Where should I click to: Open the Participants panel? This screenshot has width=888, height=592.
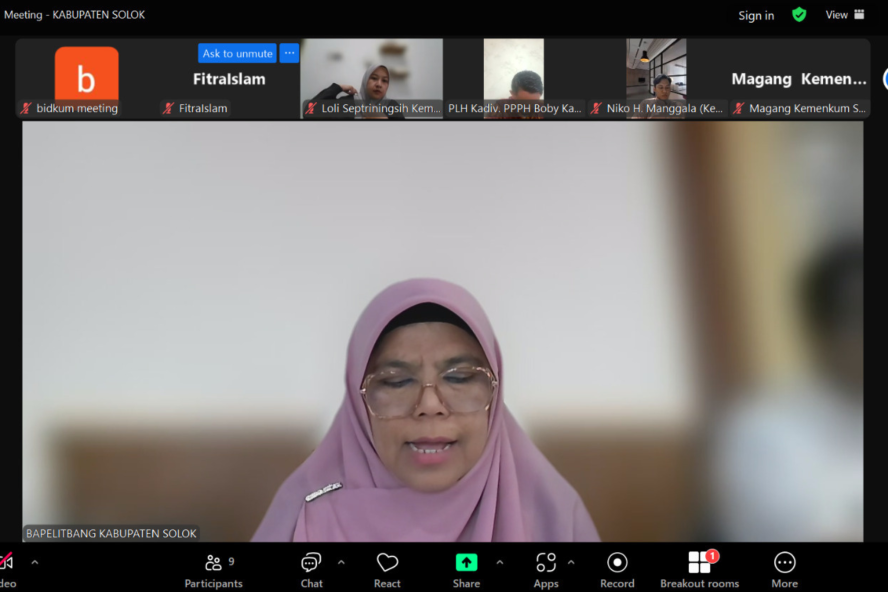coord(213,568)
